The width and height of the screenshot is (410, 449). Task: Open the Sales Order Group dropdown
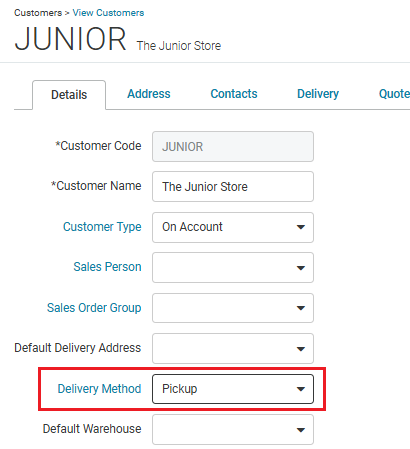(x=233, y=308)
